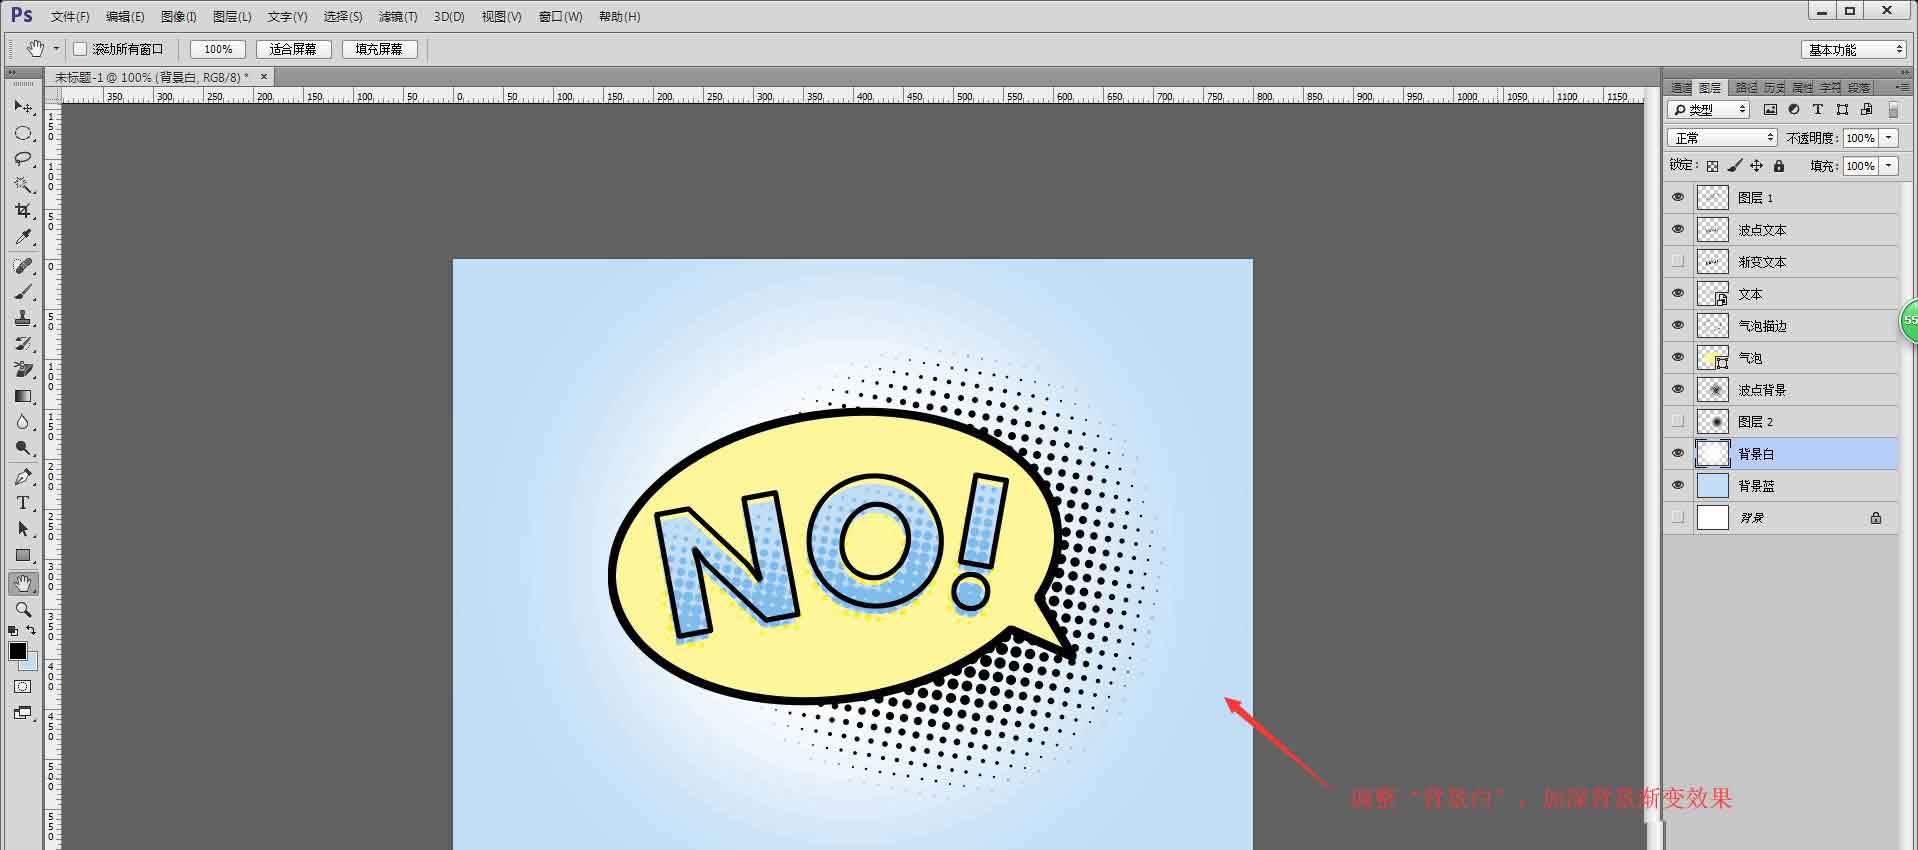Image resolution: width=1918 pixels, height=850 pixels.
Task: Show the 图层 2 layer
Action: click(1678, 422)
